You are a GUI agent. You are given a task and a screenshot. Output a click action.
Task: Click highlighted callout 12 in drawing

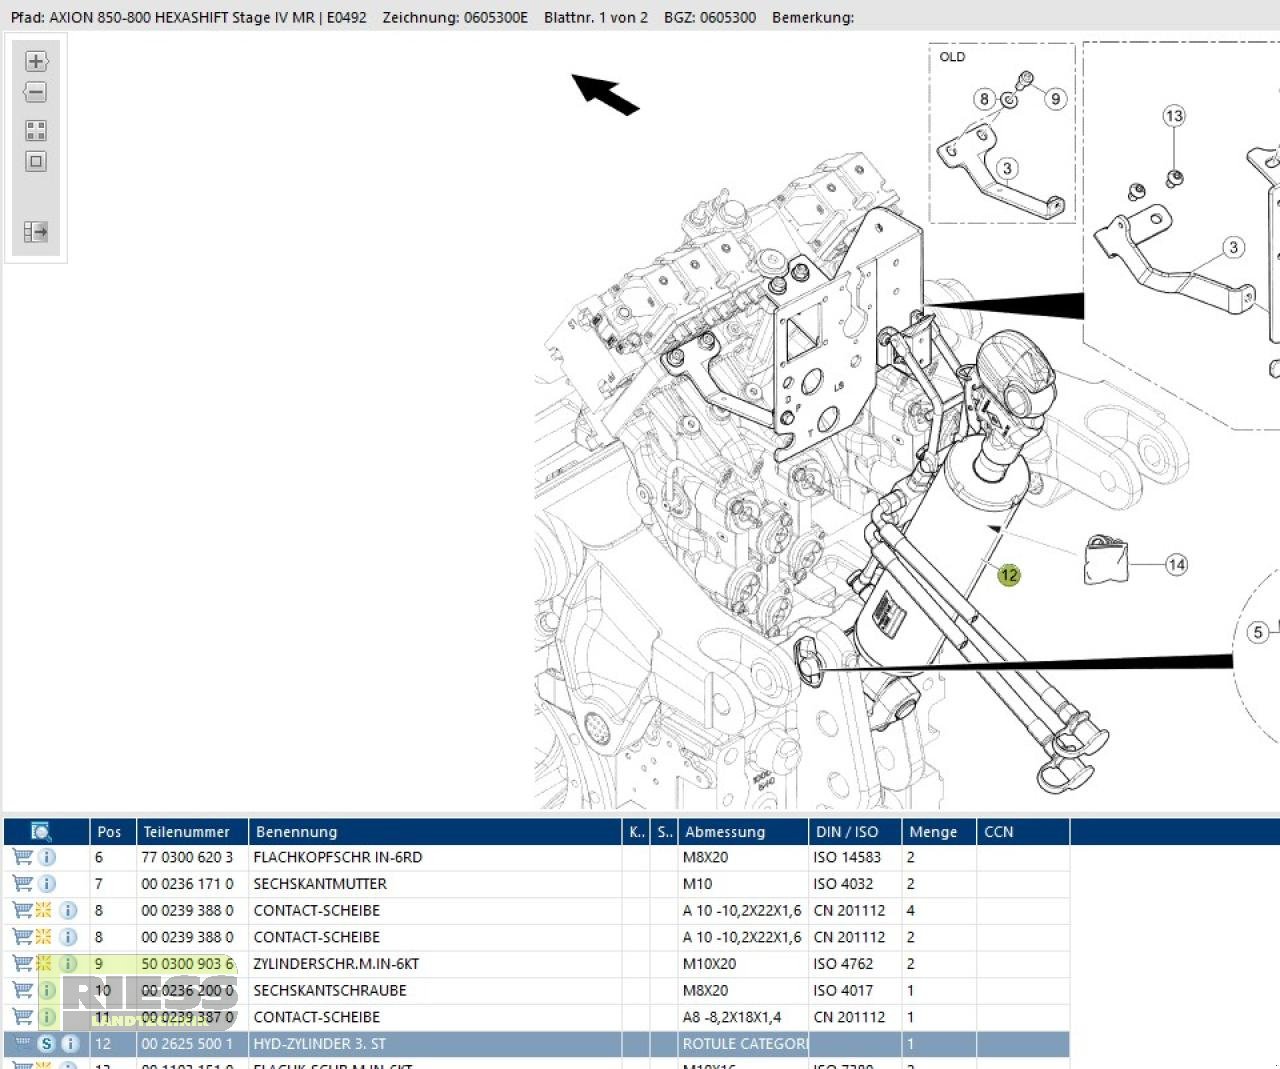(x=1009, y=575)
